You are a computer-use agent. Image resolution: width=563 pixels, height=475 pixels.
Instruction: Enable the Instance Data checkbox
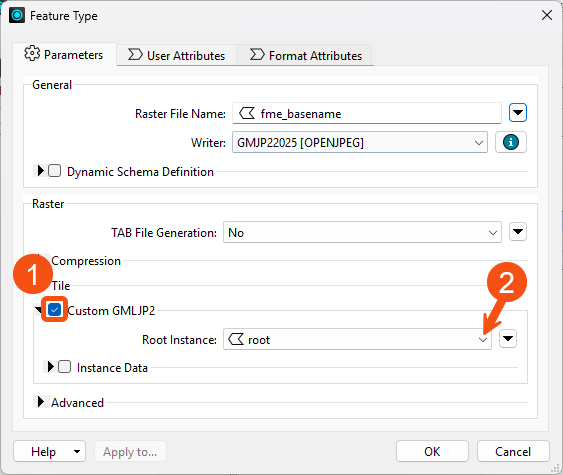click(x=64, y=367)
